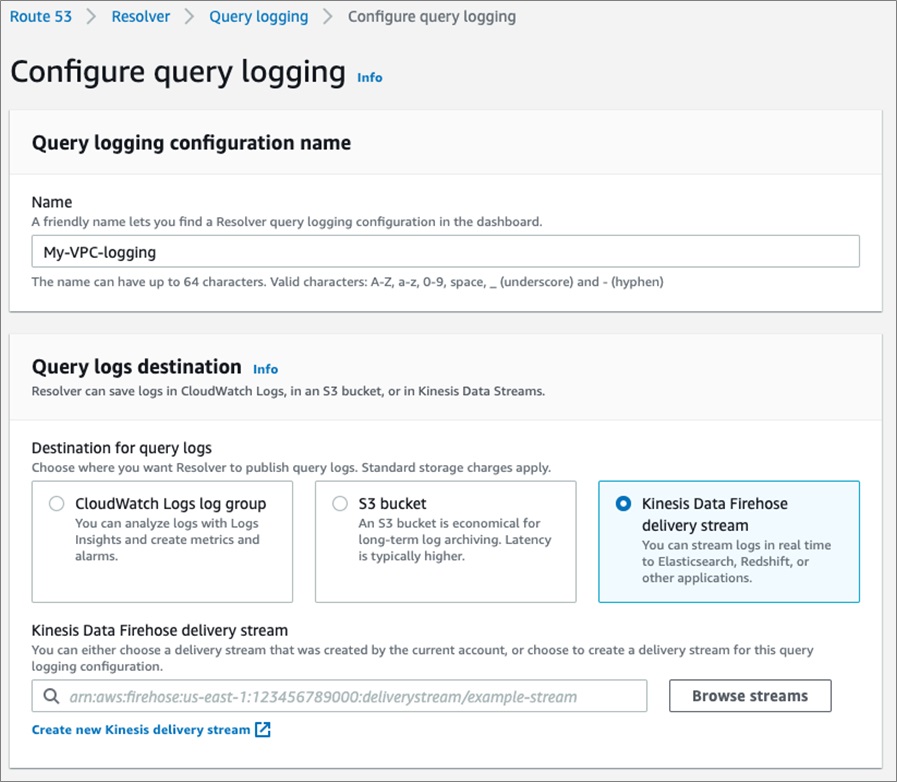
Task: Click the chevron after Query logging breadcrumb
Action: point(327,17)
